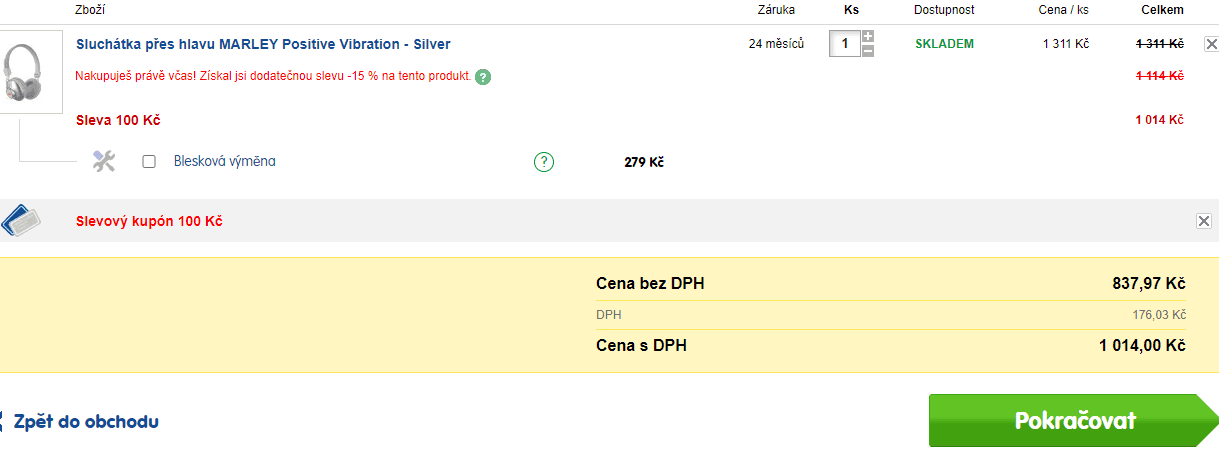Continue with the green Pokračovat button
The width and height of the screenshot is (1219, 450).
pyautogui.click(x=1075, y=420)
